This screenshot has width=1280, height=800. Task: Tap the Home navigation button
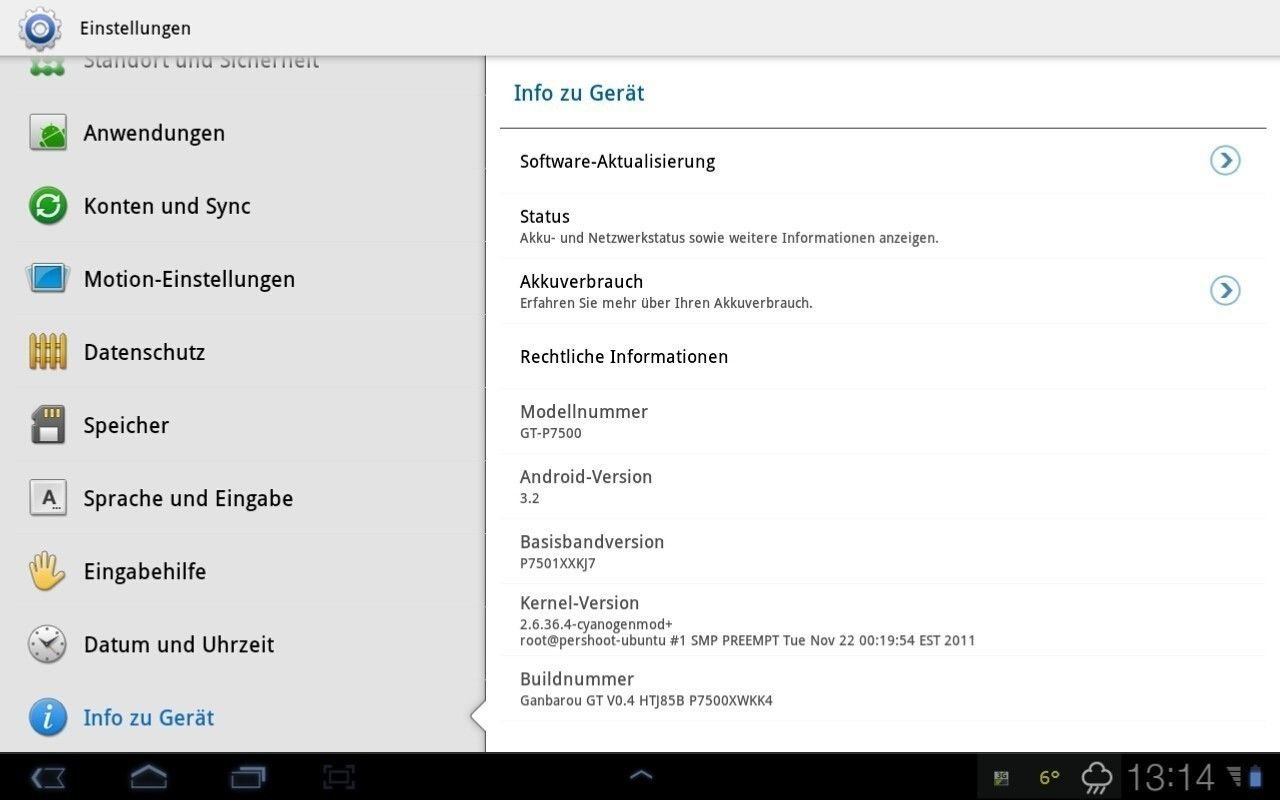coord(149,776)
